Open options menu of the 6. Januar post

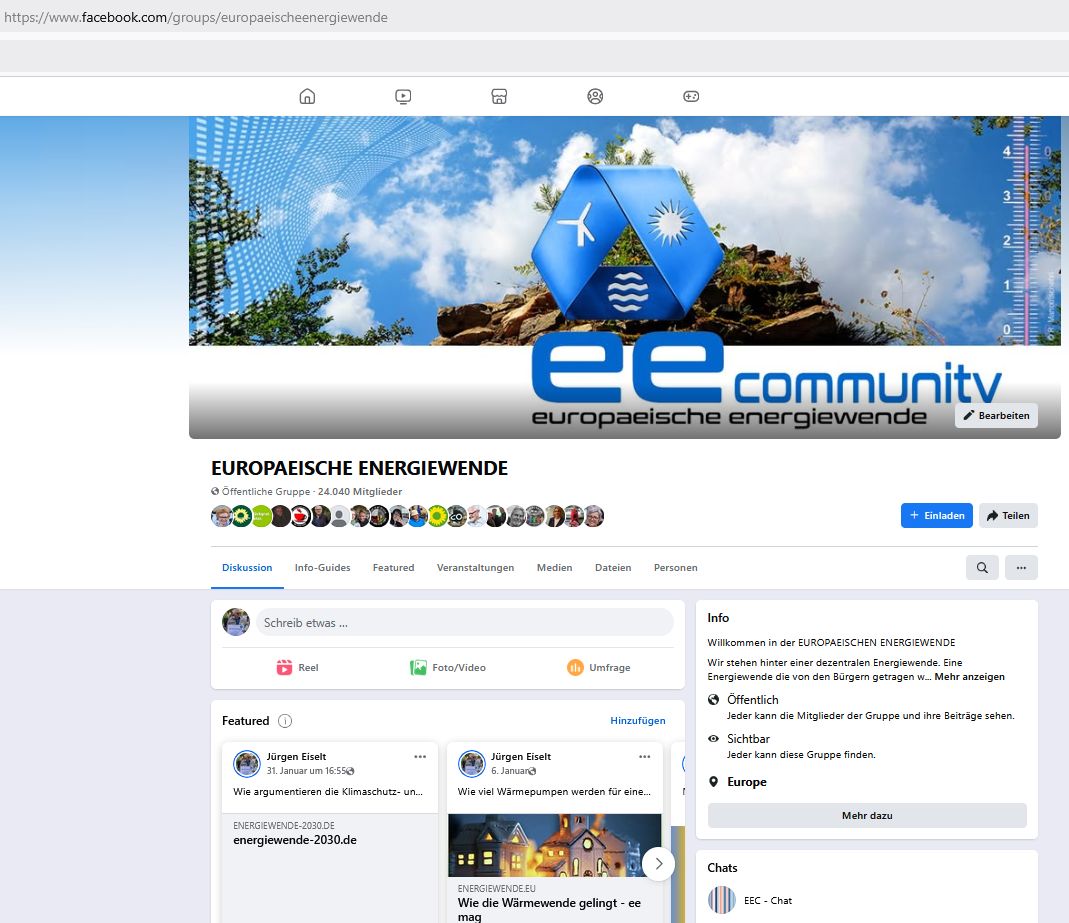tap(645, 757)
